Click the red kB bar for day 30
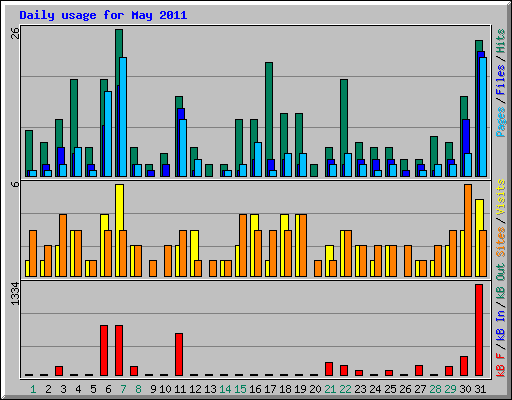Screen dimensions: 512x400 (x=464, y=366)
